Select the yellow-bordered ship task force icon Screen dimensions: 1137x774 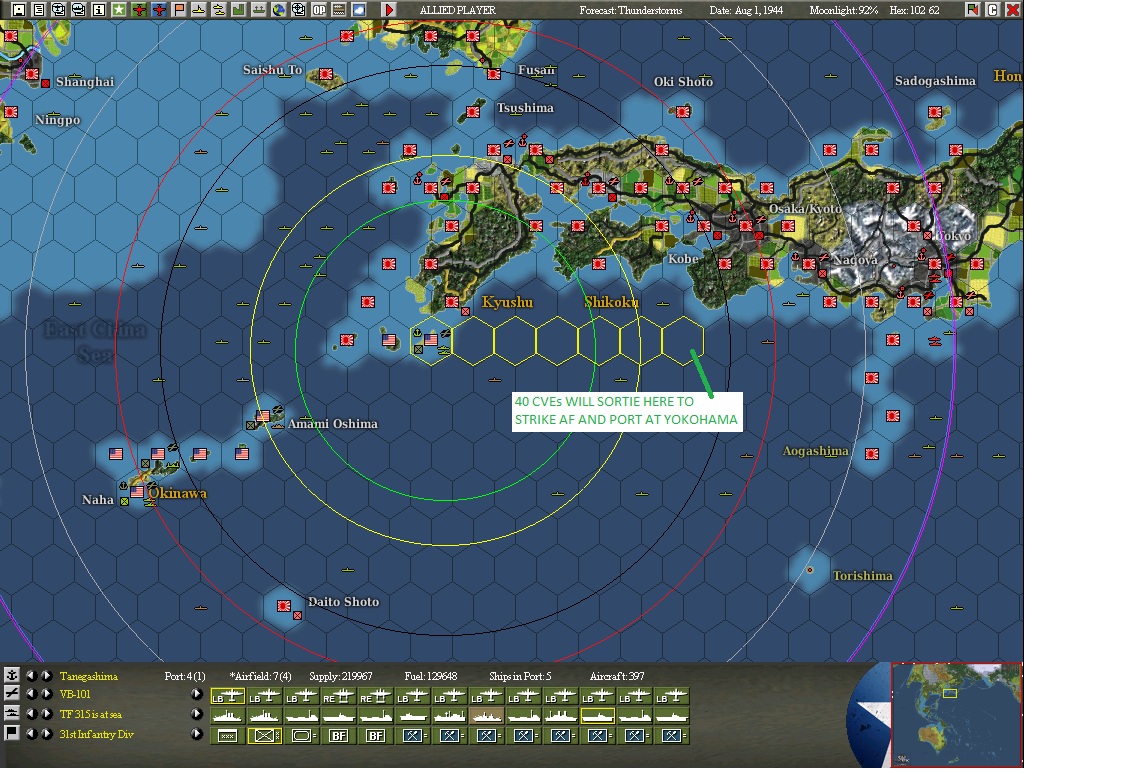(598, 717)
